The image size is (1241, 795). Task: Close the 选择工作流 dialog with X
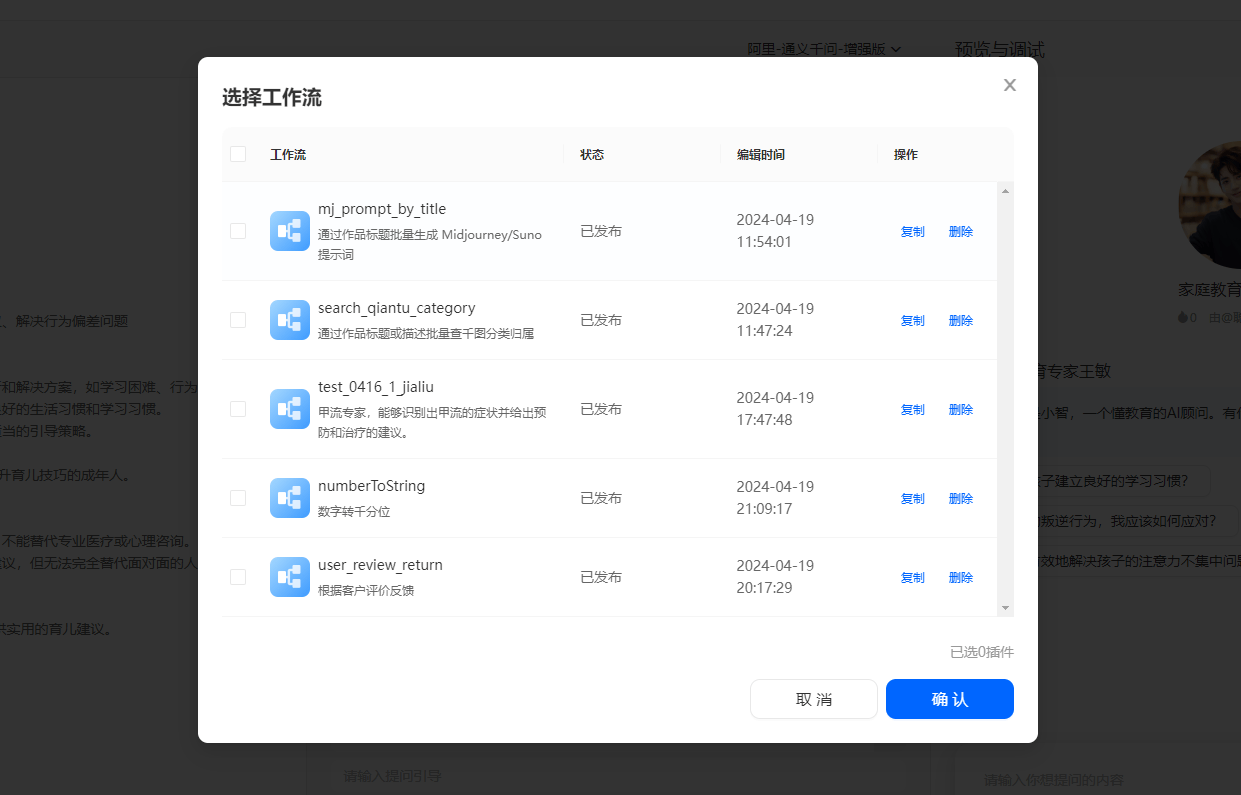[1009, 85]
